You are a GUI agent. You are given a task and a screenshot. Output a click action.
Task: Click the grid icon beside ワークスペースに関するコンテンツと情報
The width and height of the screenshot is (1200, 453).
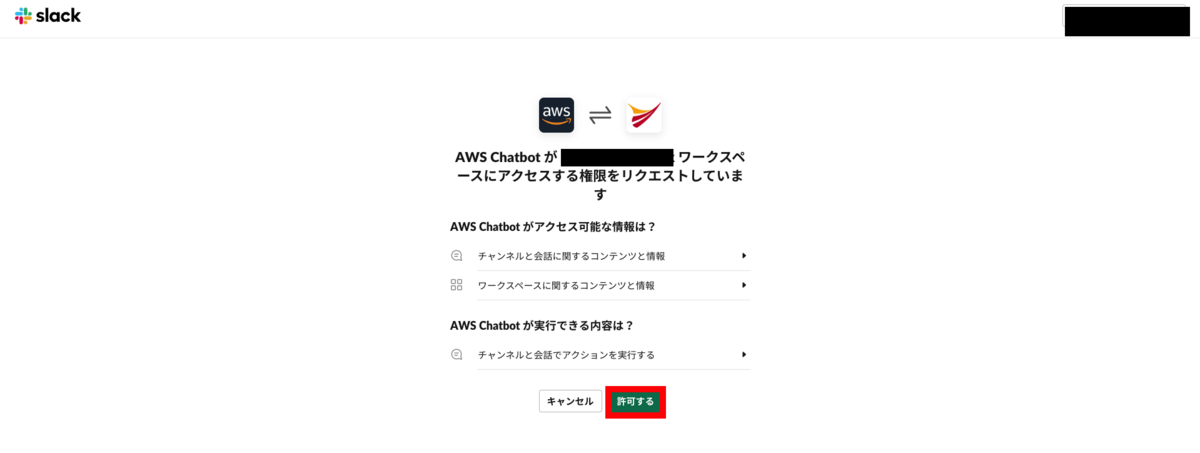tap(457, 285)
